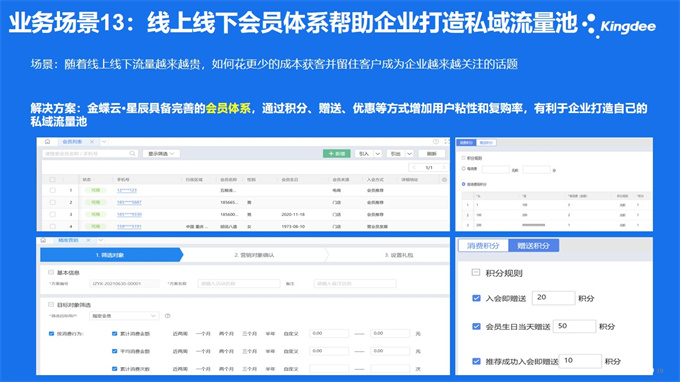Open member phone link ending 9330
The width and height of the screenshot is (680, 382).
coord(129,215)
